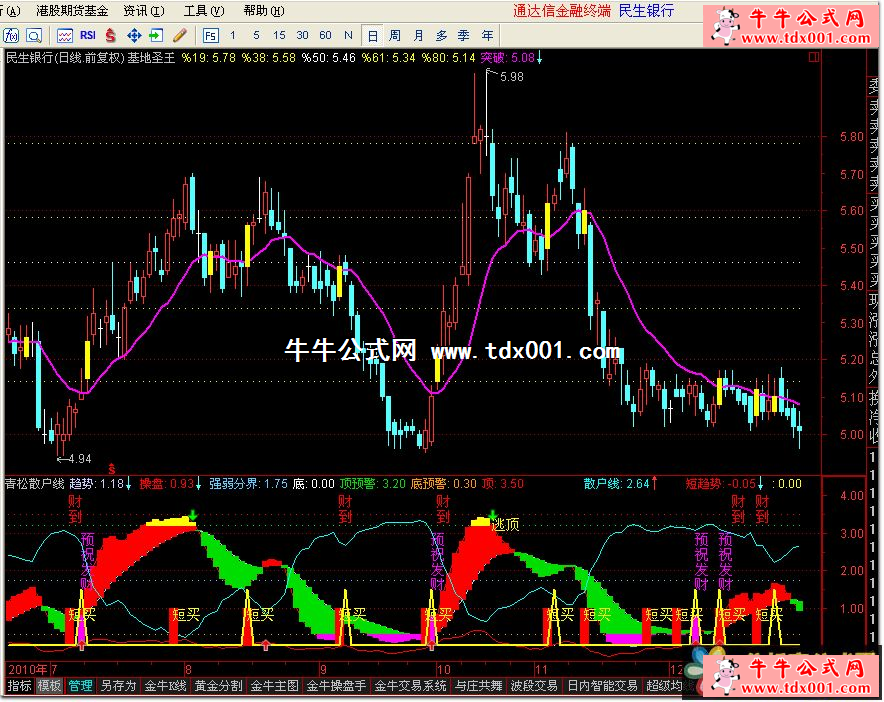Select the 波段交易 template tab

point(534,686)
